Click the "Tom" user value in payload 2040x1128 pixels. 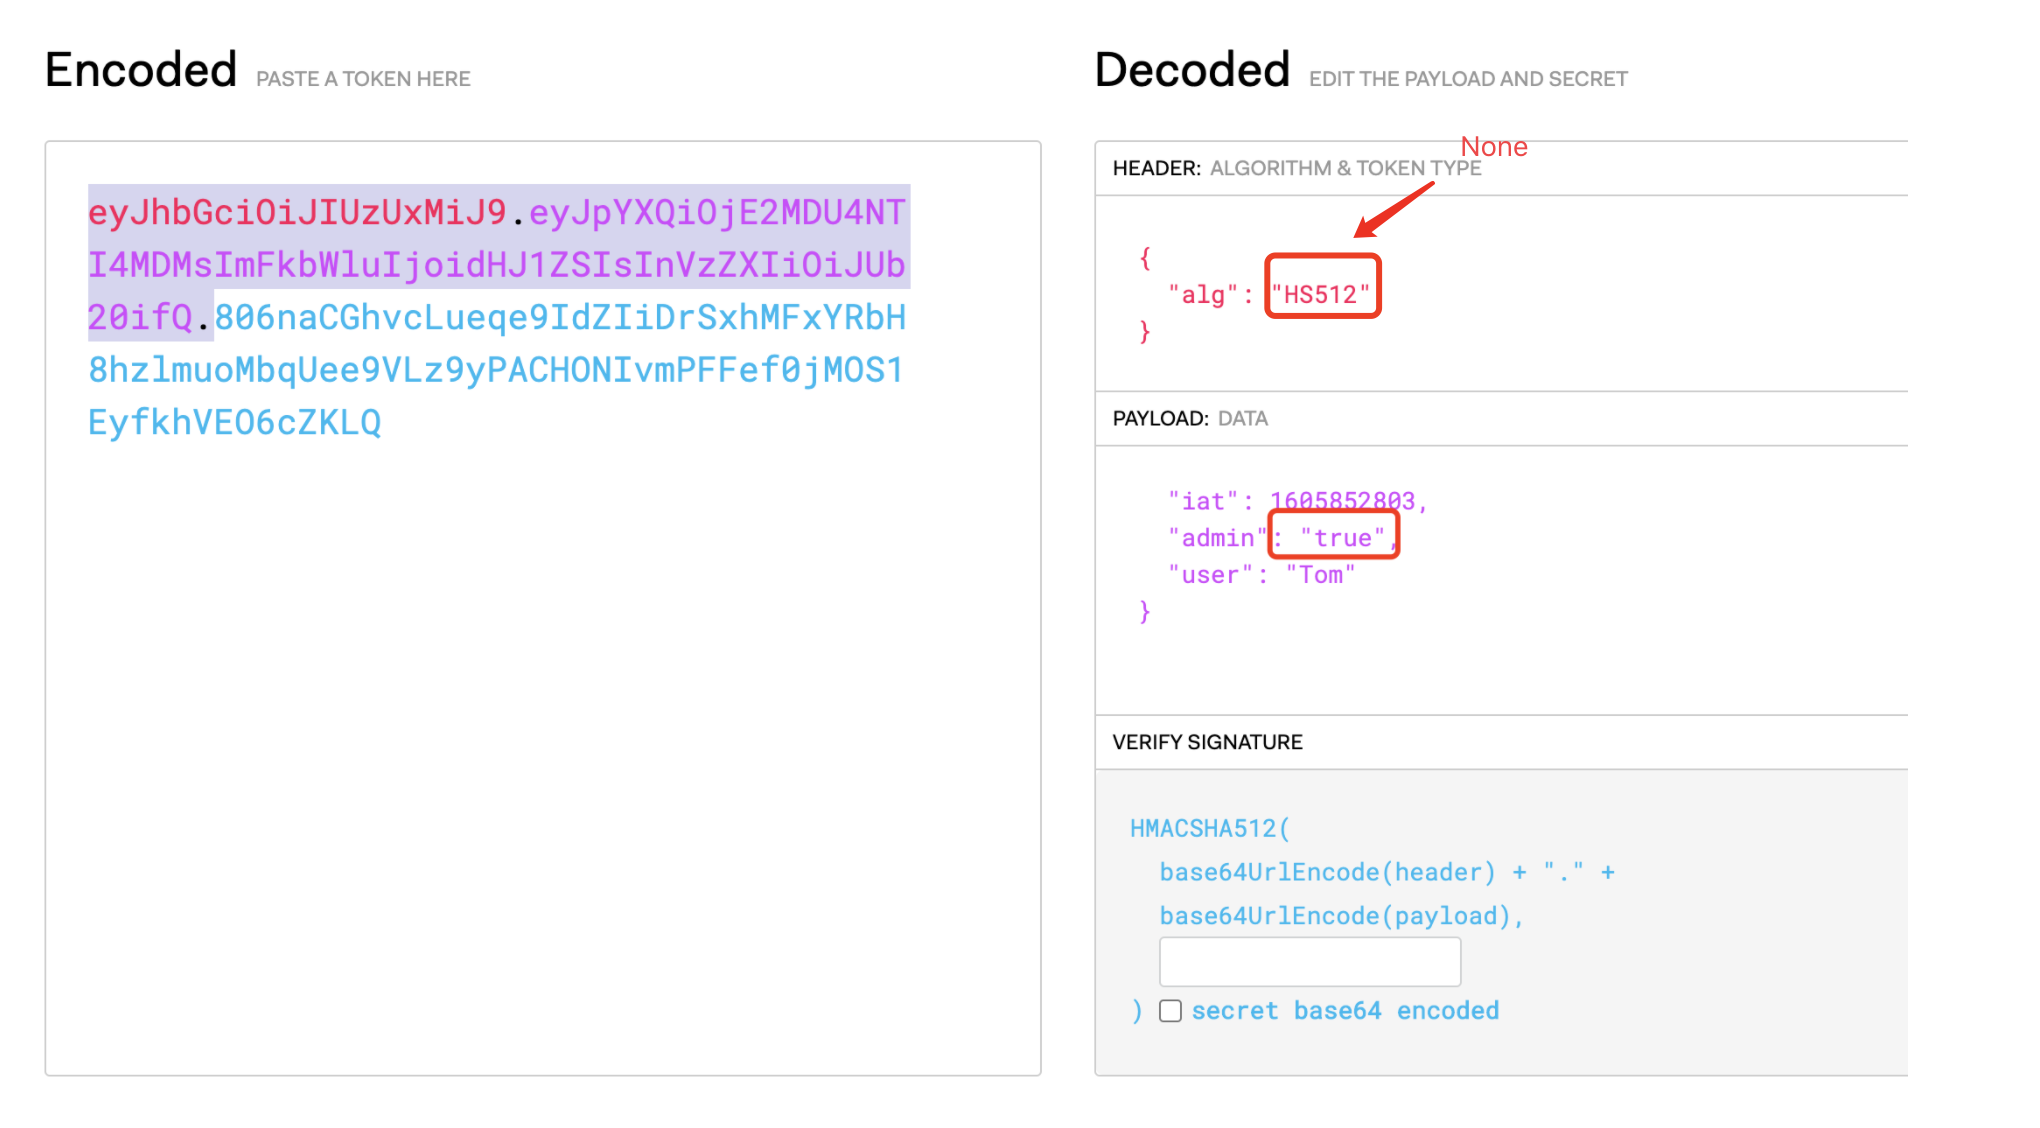(x=1320, y=575)
